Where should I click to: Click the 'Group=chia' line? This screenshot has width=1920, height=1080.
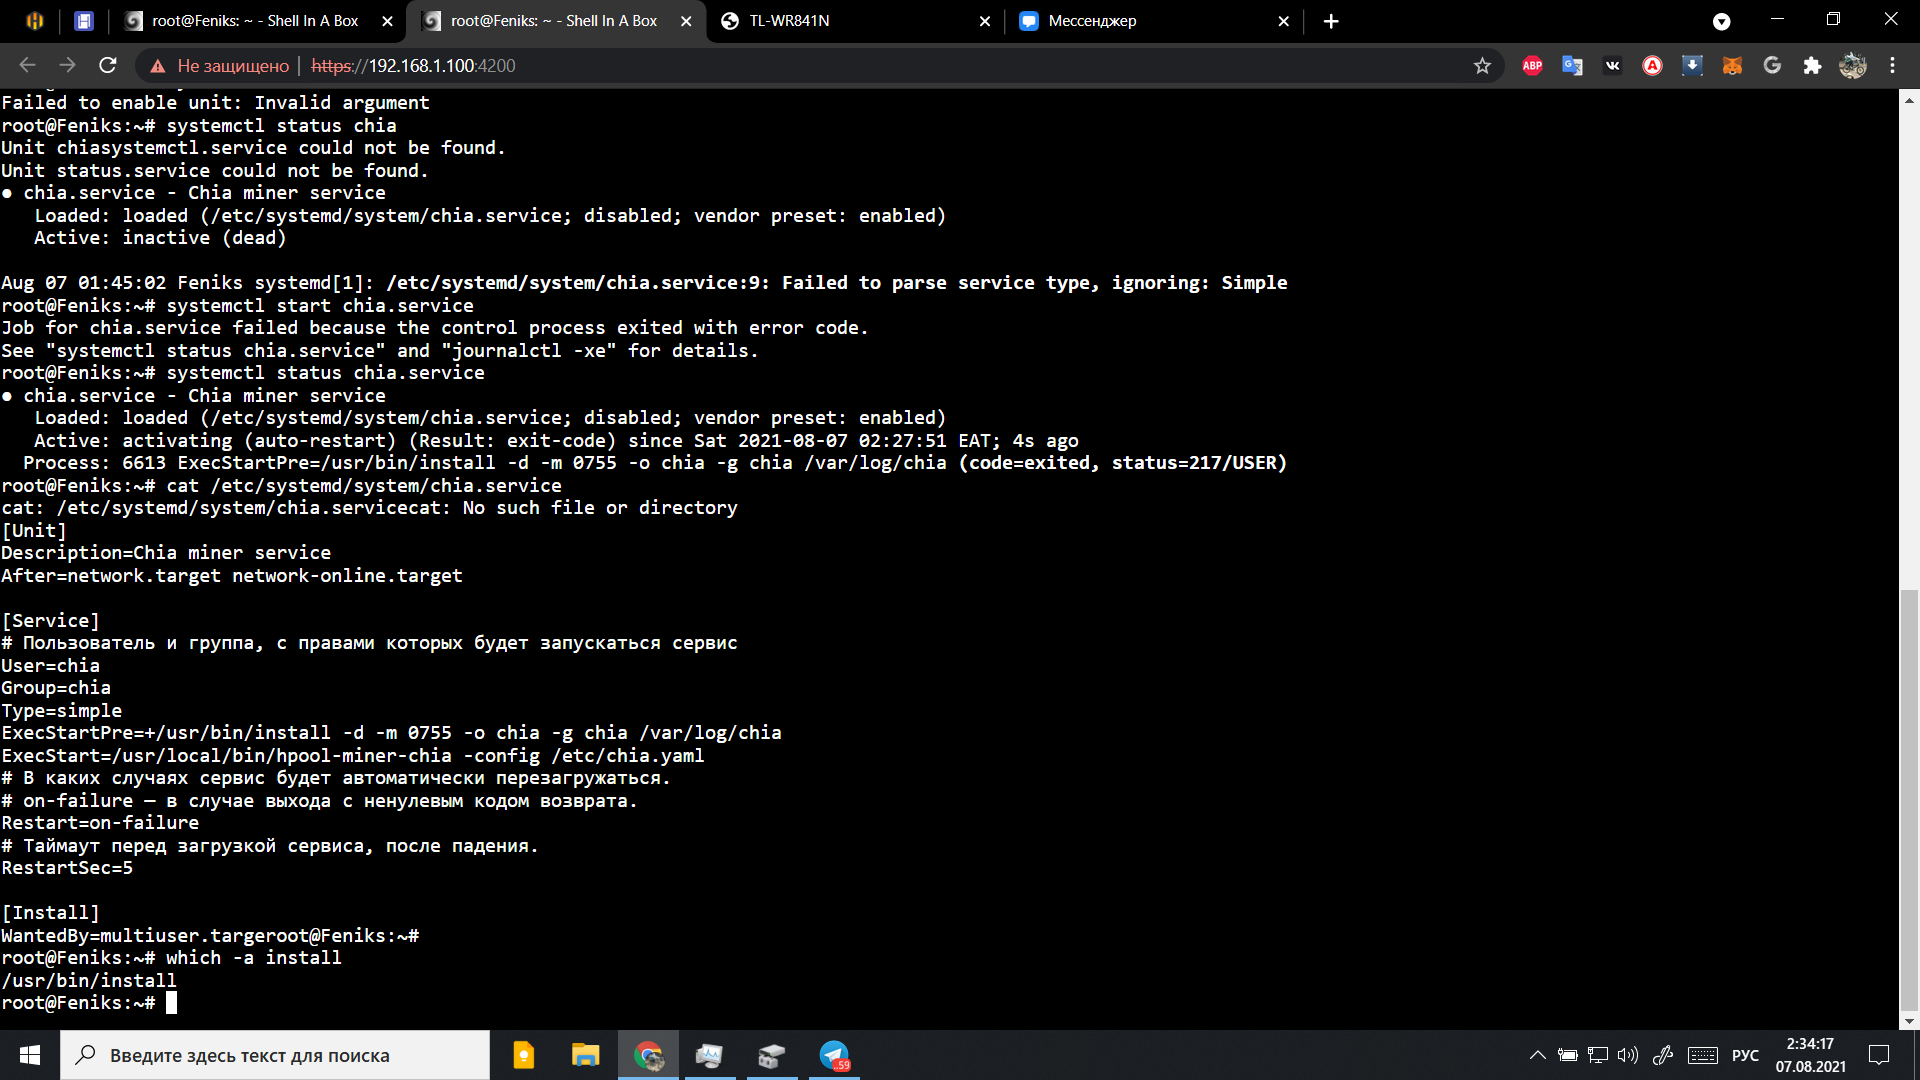pyautogui.click(x=56, y=687)
